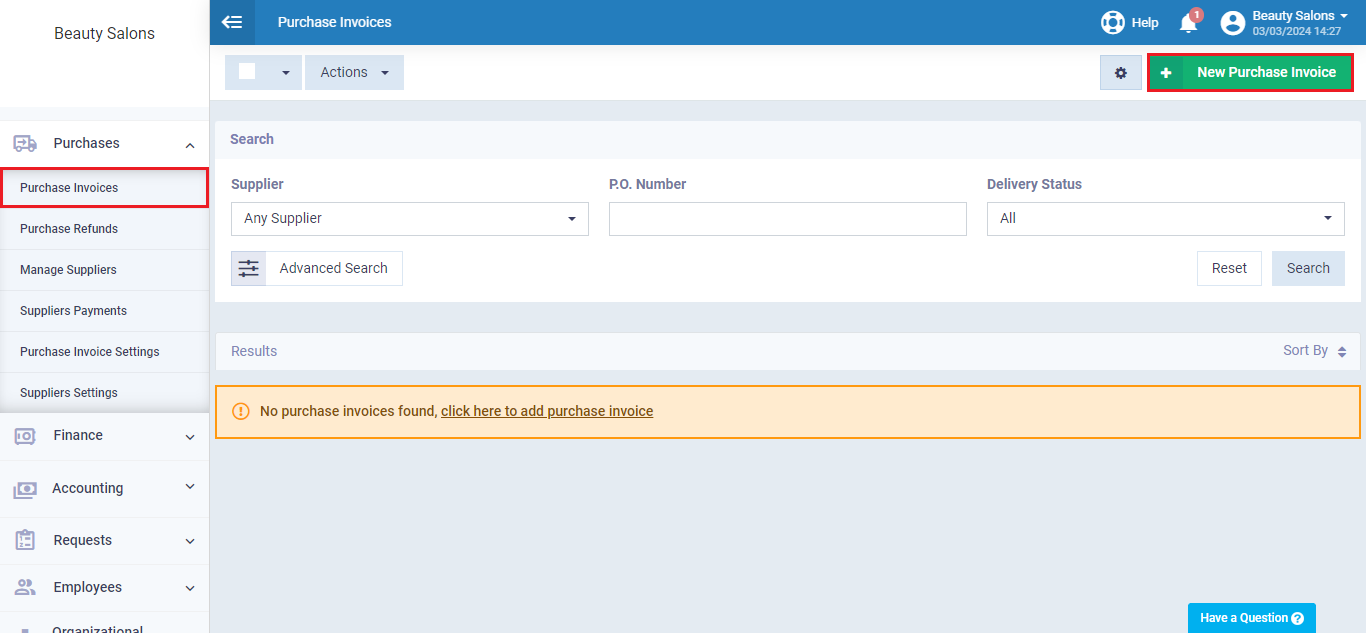Click the Purchases truck icon
This screenshot has height=633, width=1366.
pyautogui.click(x=25, y=143)
